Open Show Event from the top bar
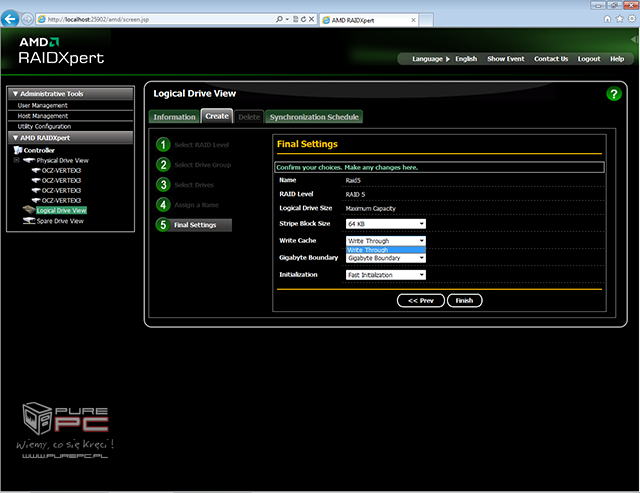Viewport: 640px width, 493px height. (505, 59)
